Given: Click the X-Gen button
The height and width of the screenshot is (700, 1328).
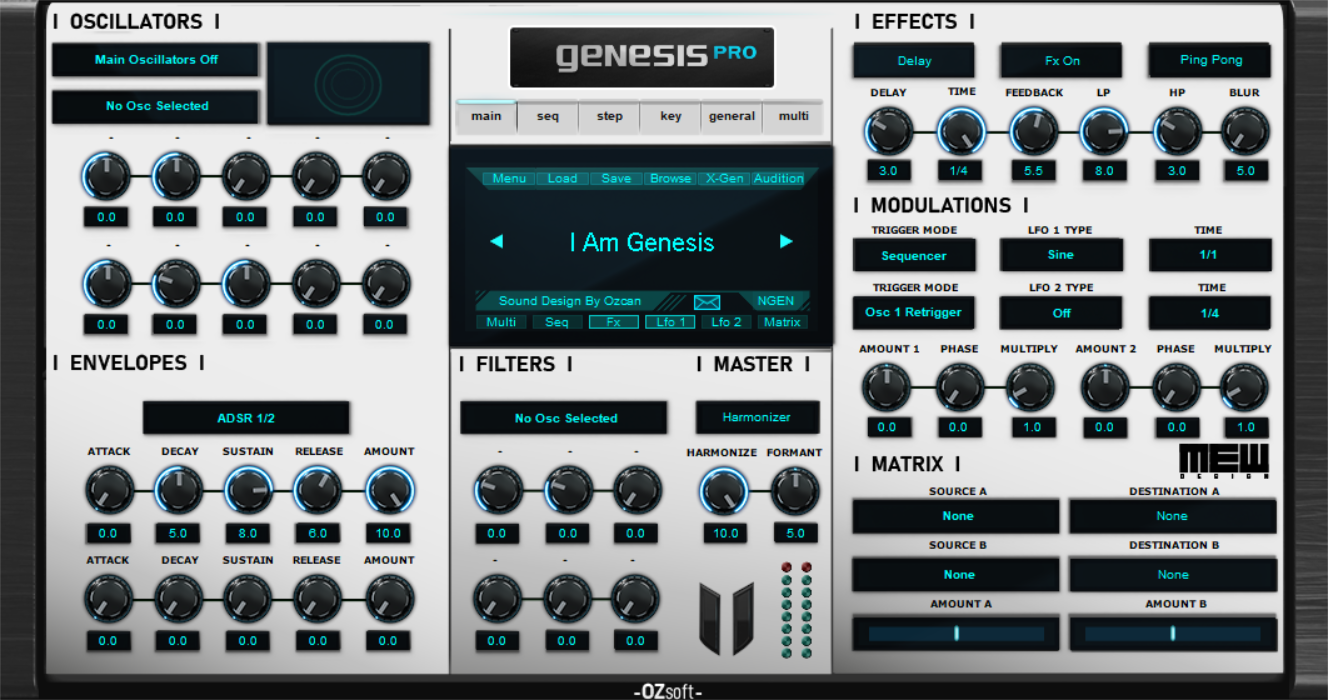Looking at the screenshot, I should pyautogui.click(x=724, y=178).
